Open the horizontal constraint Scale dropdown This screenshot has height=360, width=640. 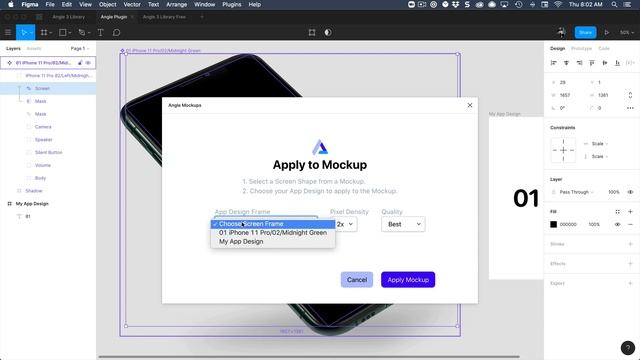pos(600,144)
